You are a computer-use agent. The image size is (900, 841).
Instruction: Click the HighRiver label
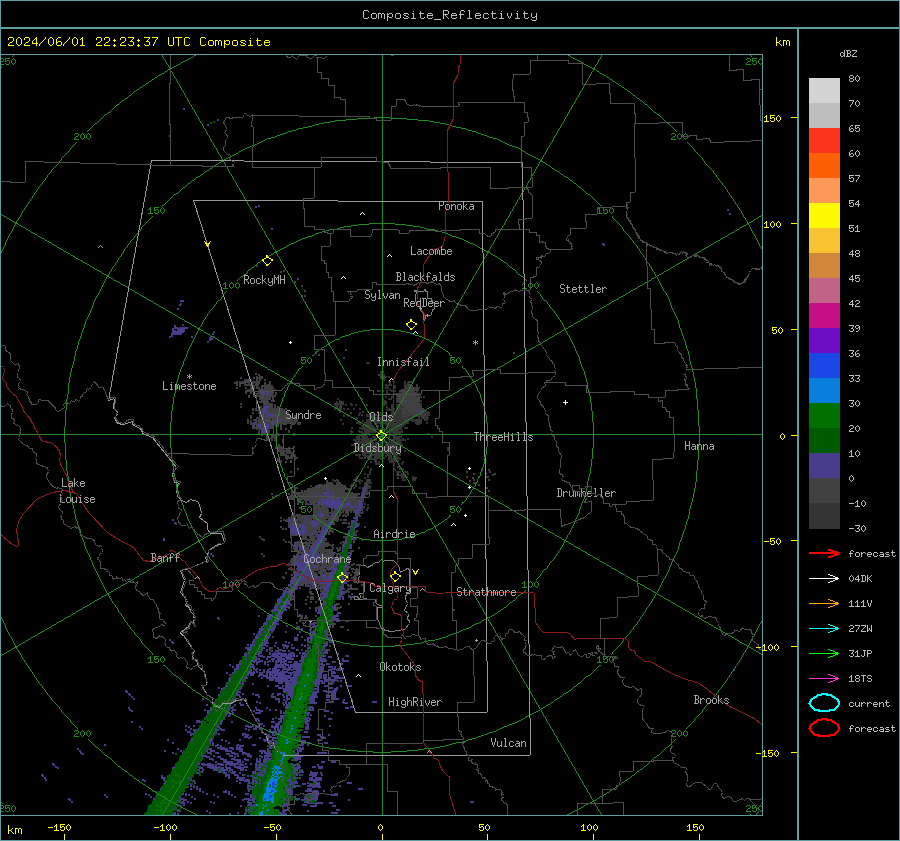[415, 702]
